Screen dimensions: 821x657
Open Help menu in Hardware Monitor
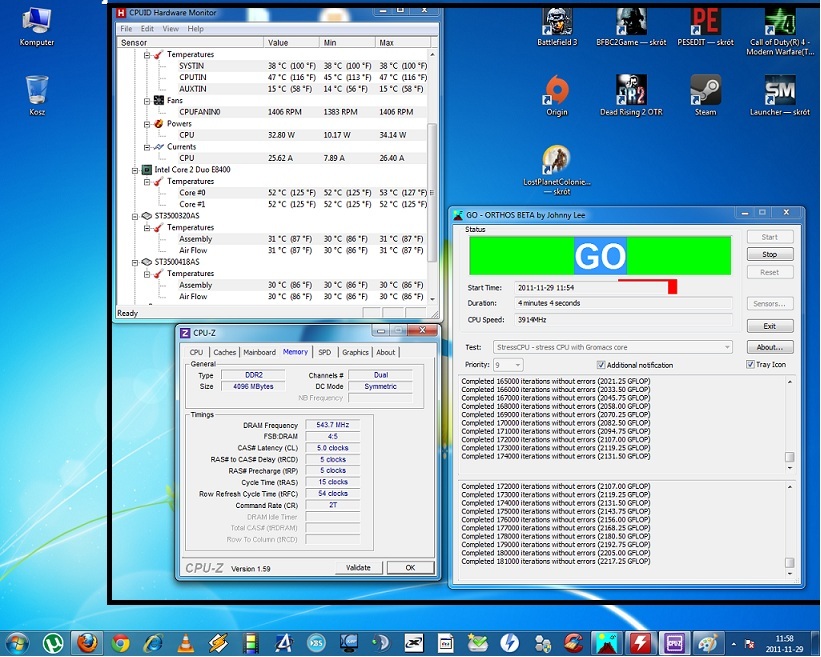pos(195,29)
